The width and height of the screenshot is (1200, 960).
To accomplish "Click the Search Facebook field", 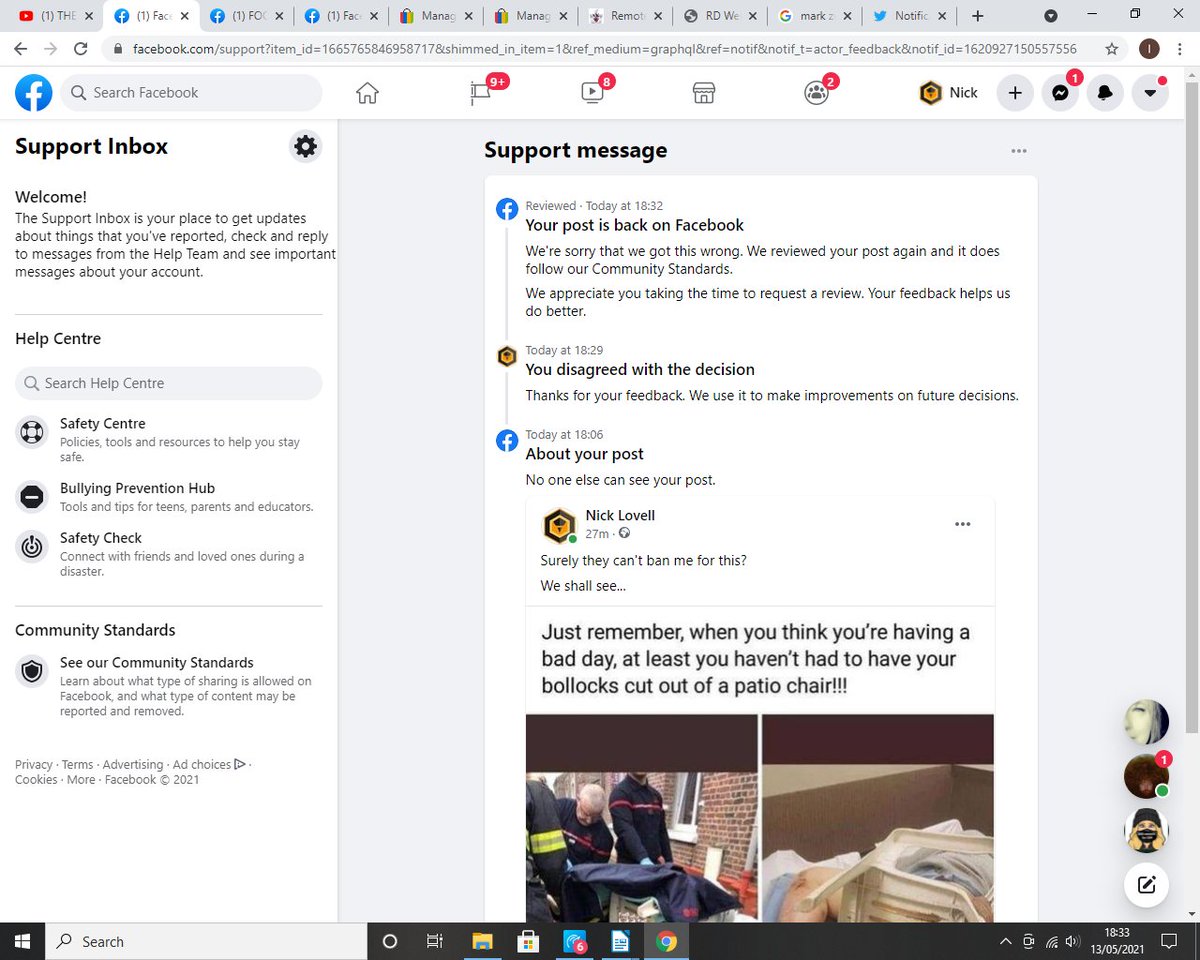I will point(192,93).
